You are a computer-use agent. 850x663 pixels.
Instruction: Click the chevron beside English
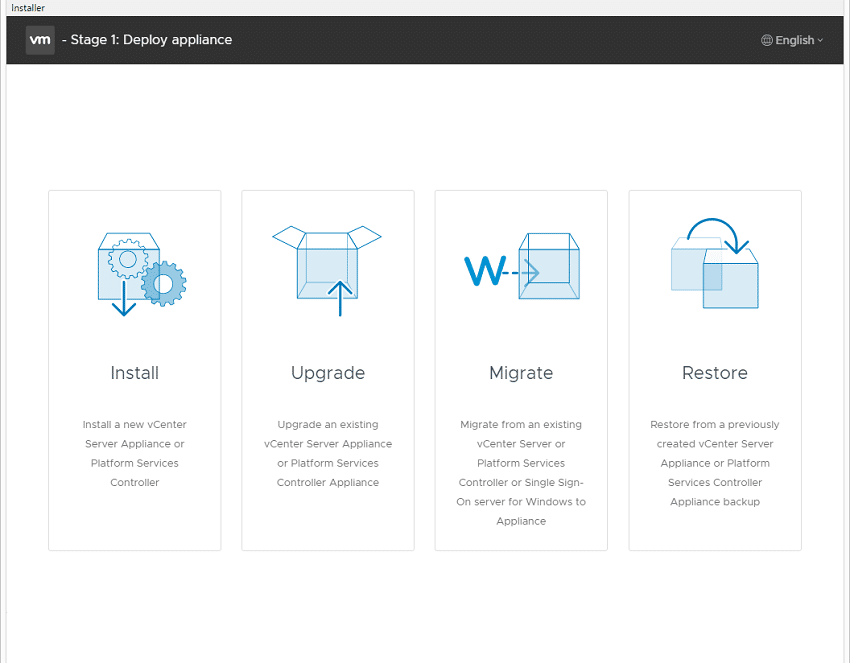(x=820, y=40)
